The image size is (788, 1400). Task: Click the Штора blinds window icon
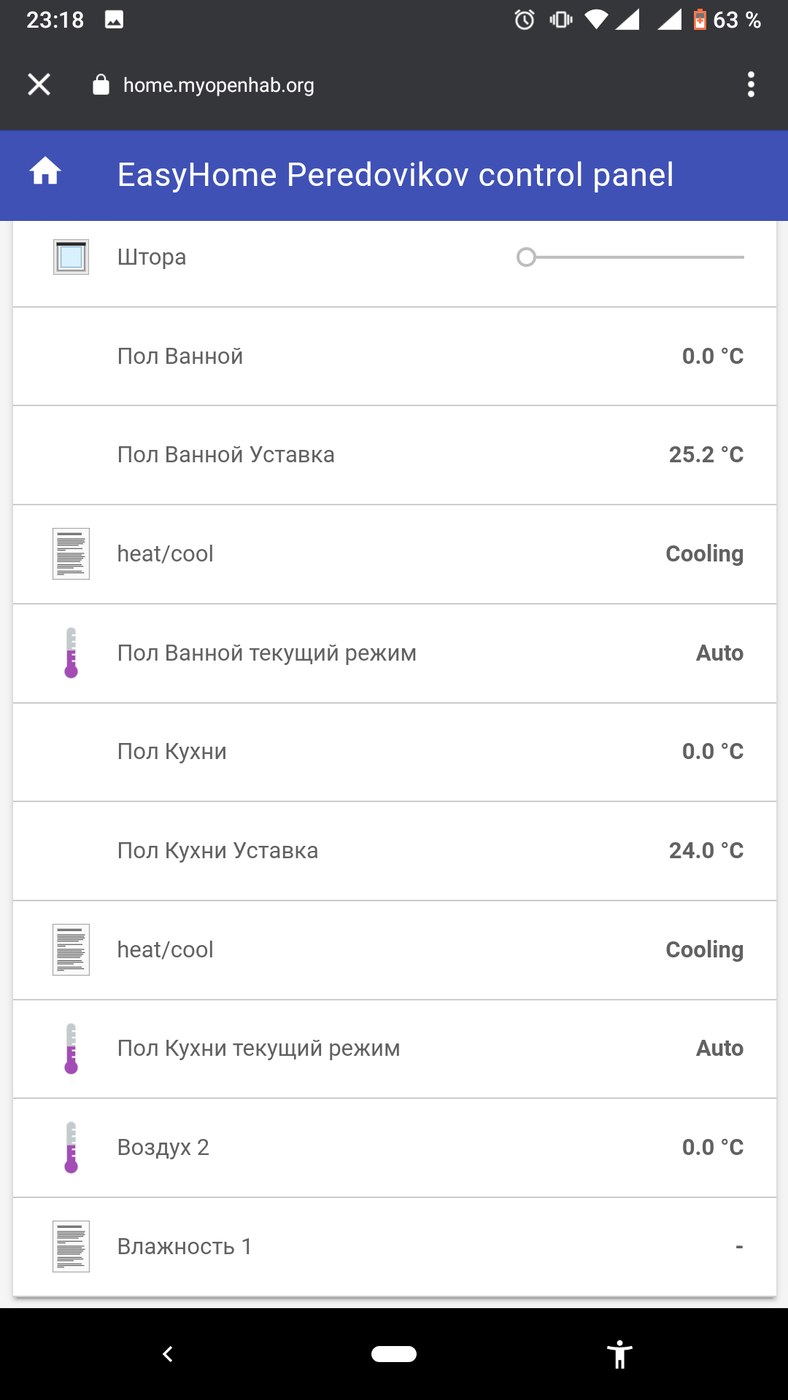coord(71,257)
